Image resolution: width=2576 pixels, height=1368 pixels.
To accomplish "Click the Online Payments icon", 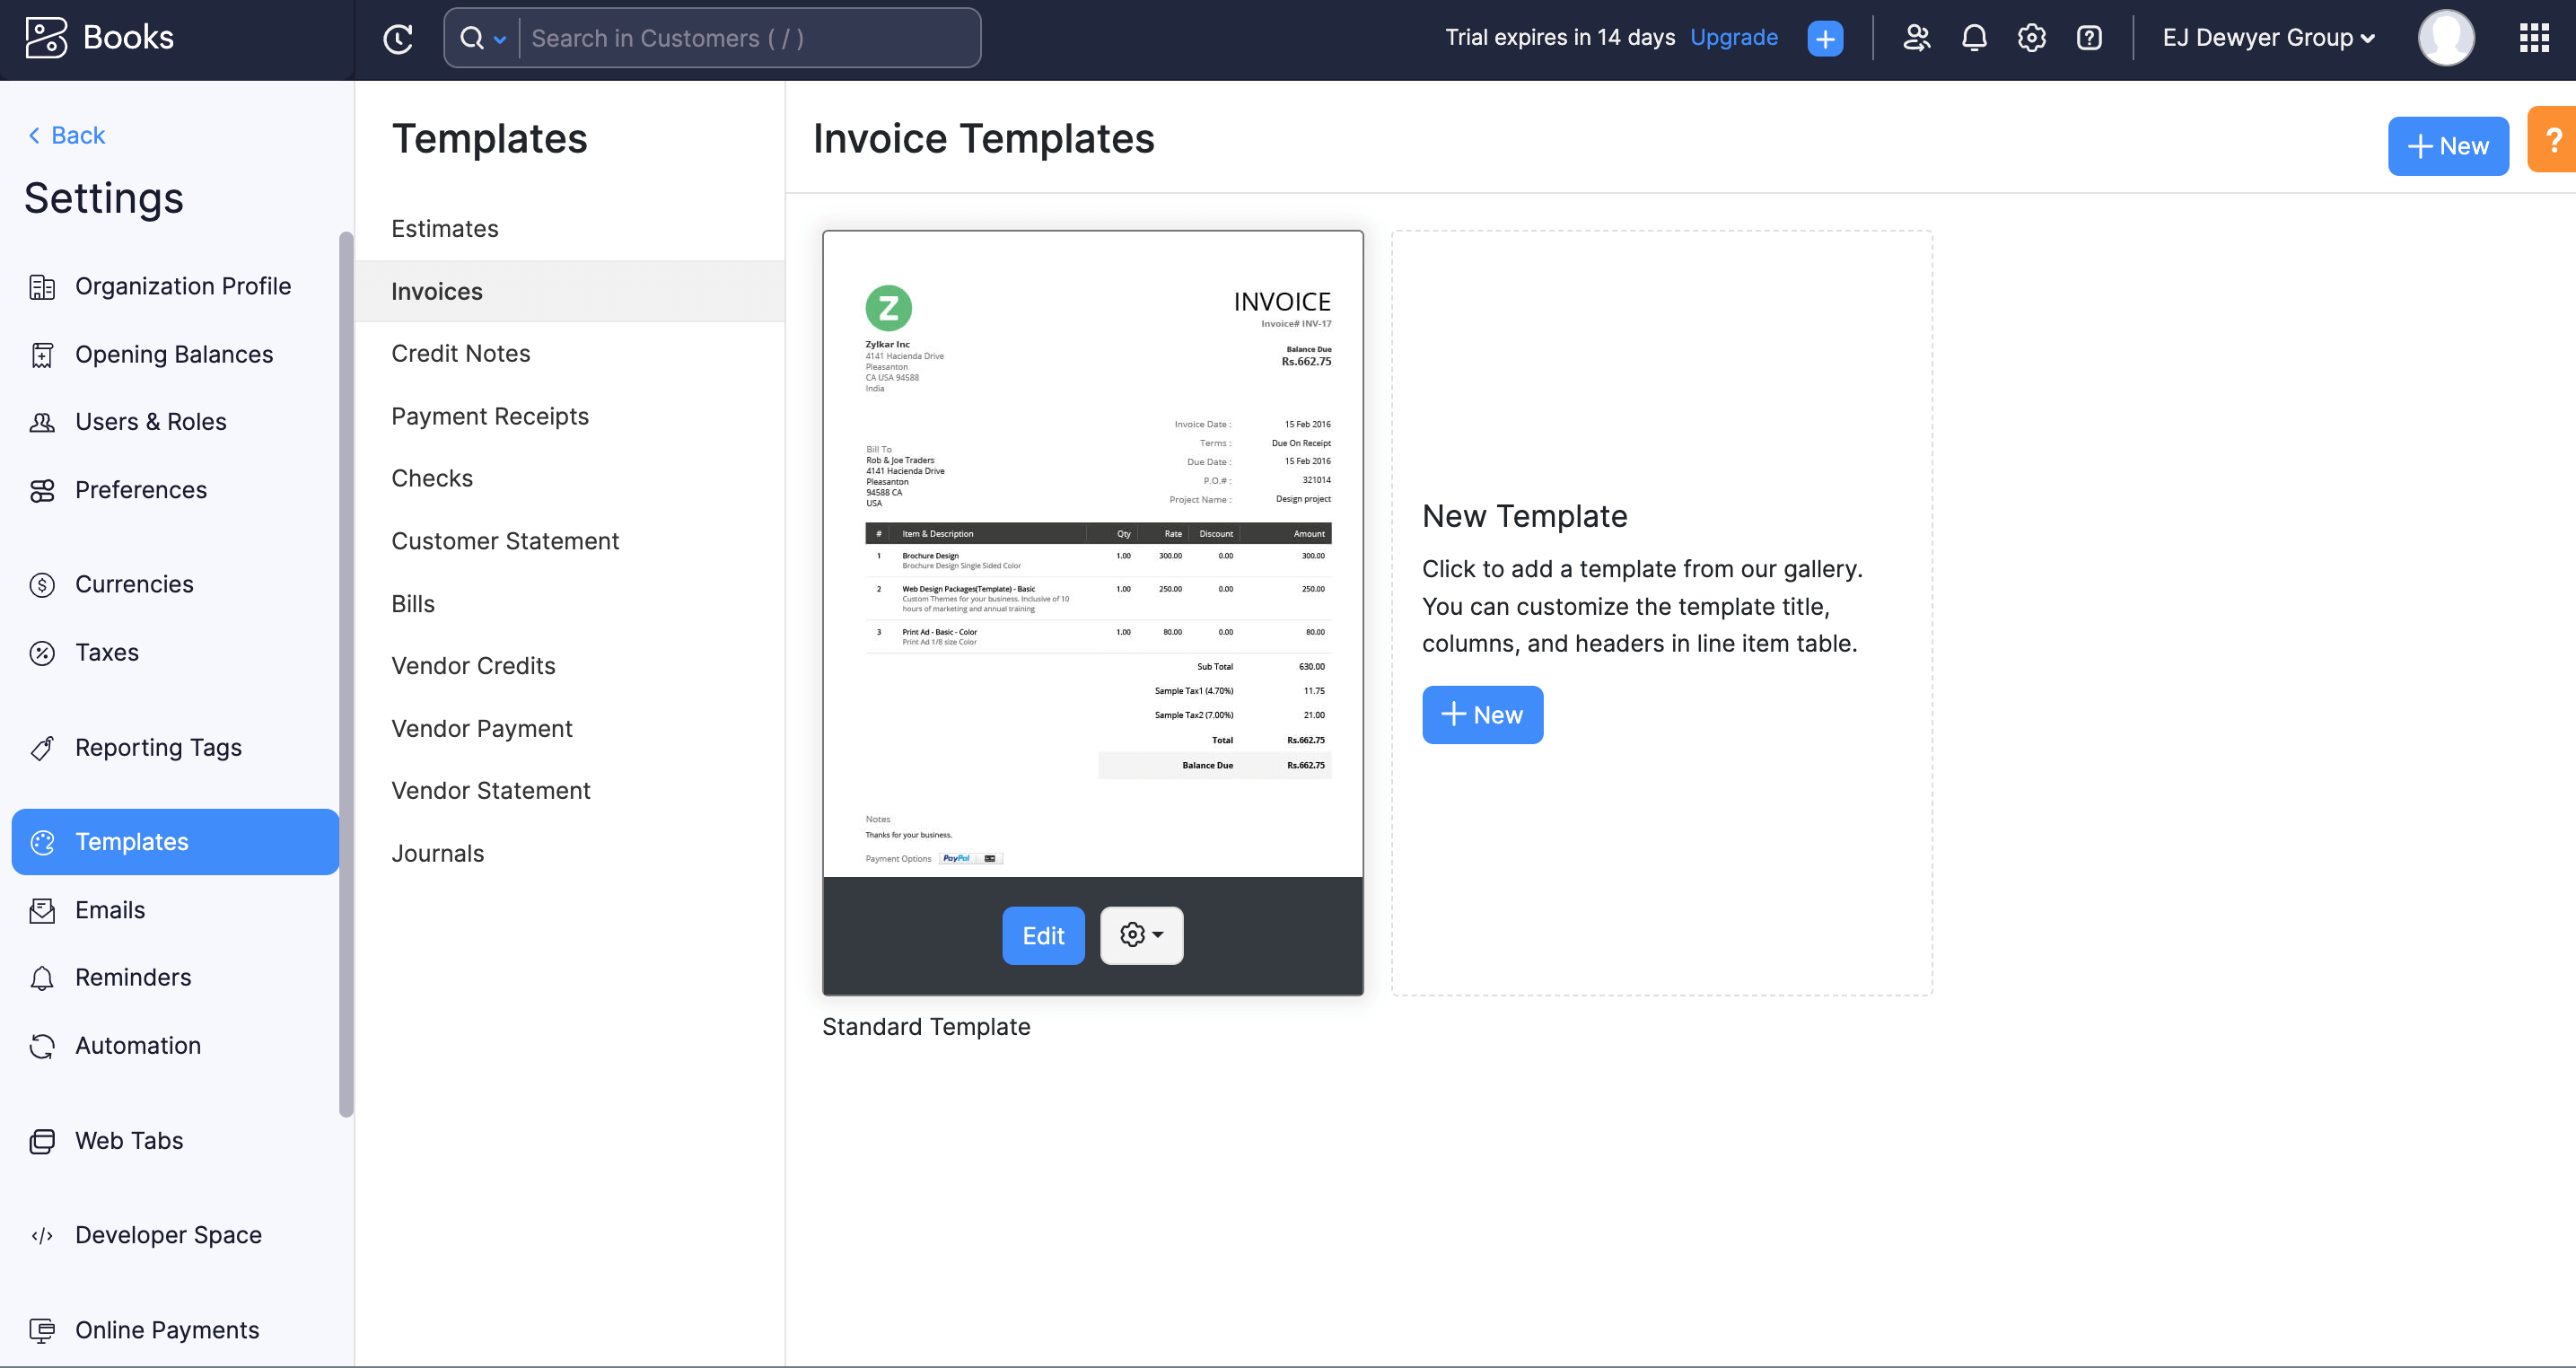I will click(42, 1330).
